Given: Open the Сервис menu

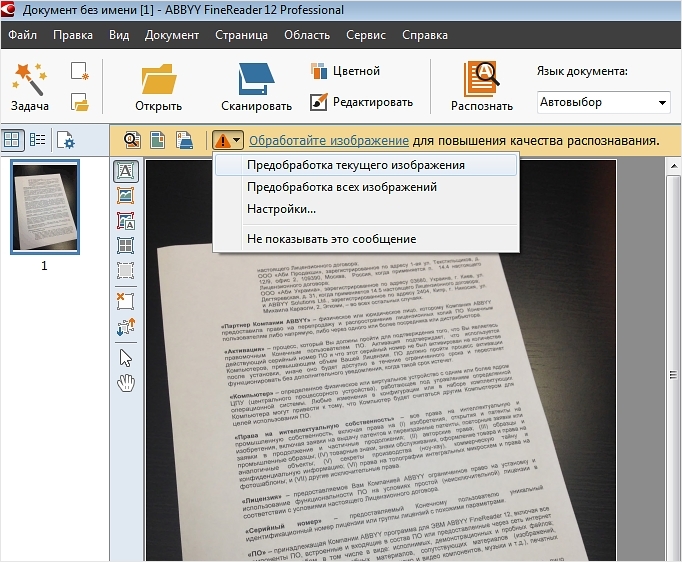Looking at the screenshot, I should pyautogui.click(x=366, y=35).
